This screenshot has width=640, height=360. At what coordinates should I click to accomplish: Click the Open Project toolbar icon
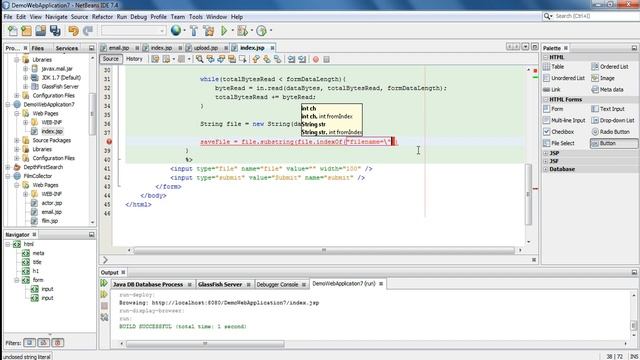coord(40,31)
